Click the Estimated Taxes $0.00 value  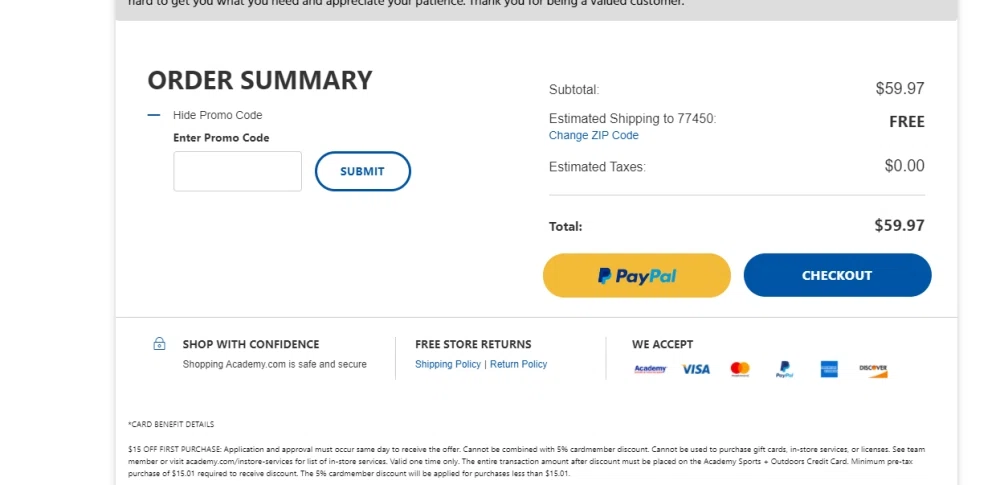[904, 166]
